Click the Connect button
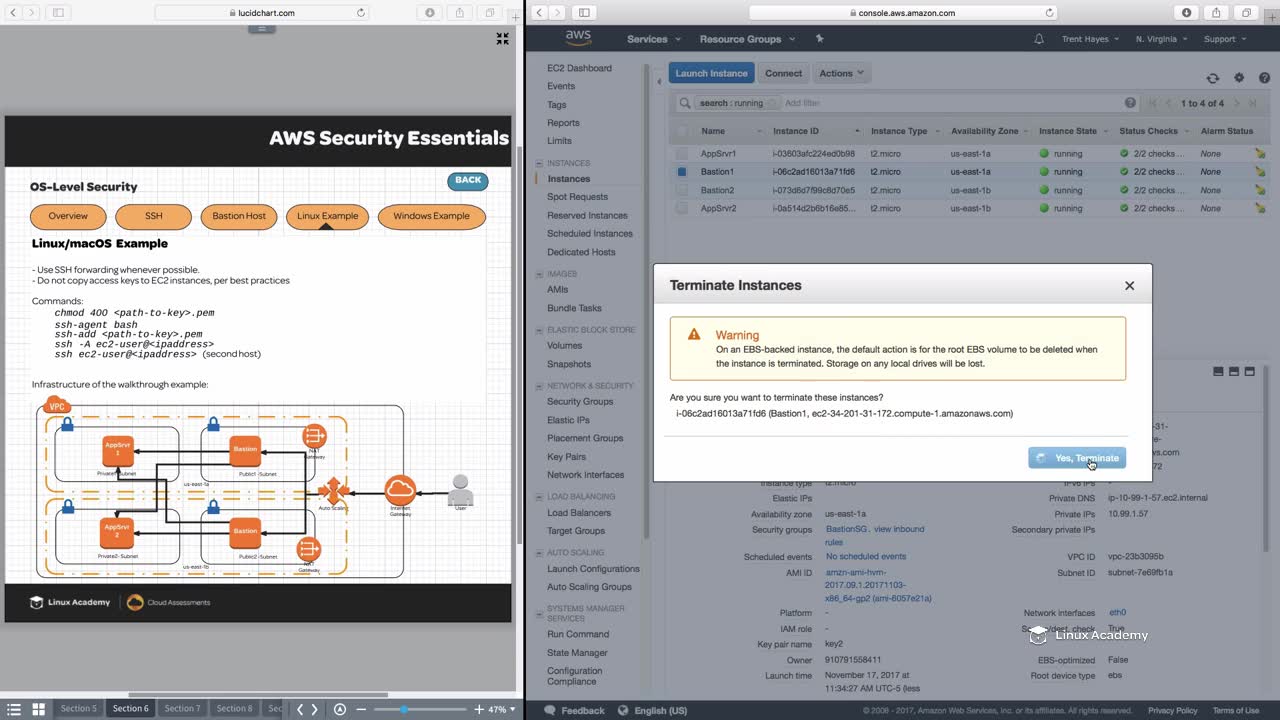Image resolution: width=1280 pixels, height=720 pixels. 783,73
